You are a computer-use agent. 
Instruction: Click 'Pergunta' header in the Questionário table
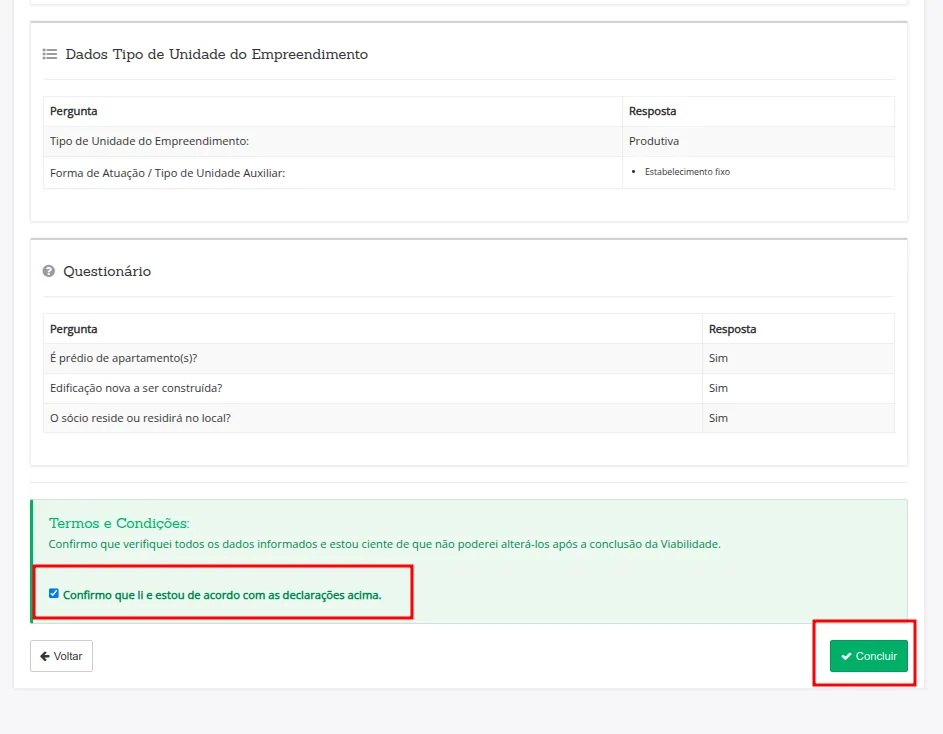73,329
